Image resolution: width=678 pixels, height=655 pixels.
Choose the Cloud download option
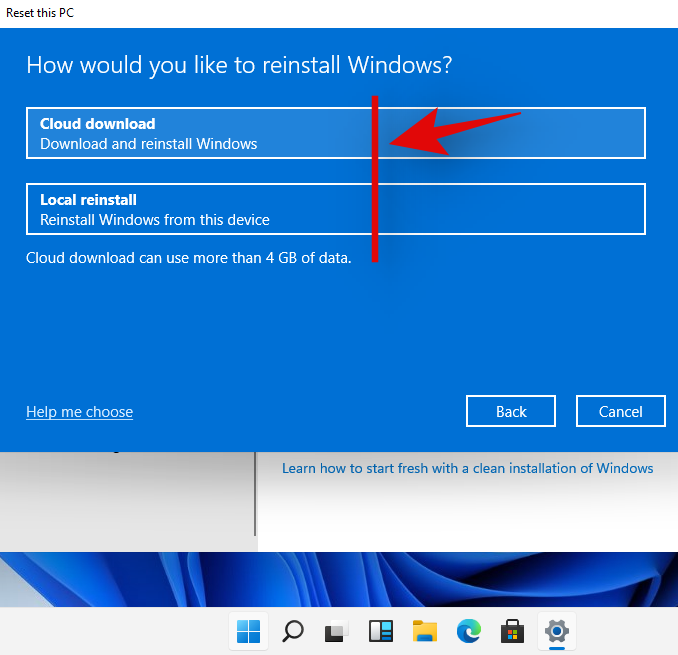click(x=336, y=133)
